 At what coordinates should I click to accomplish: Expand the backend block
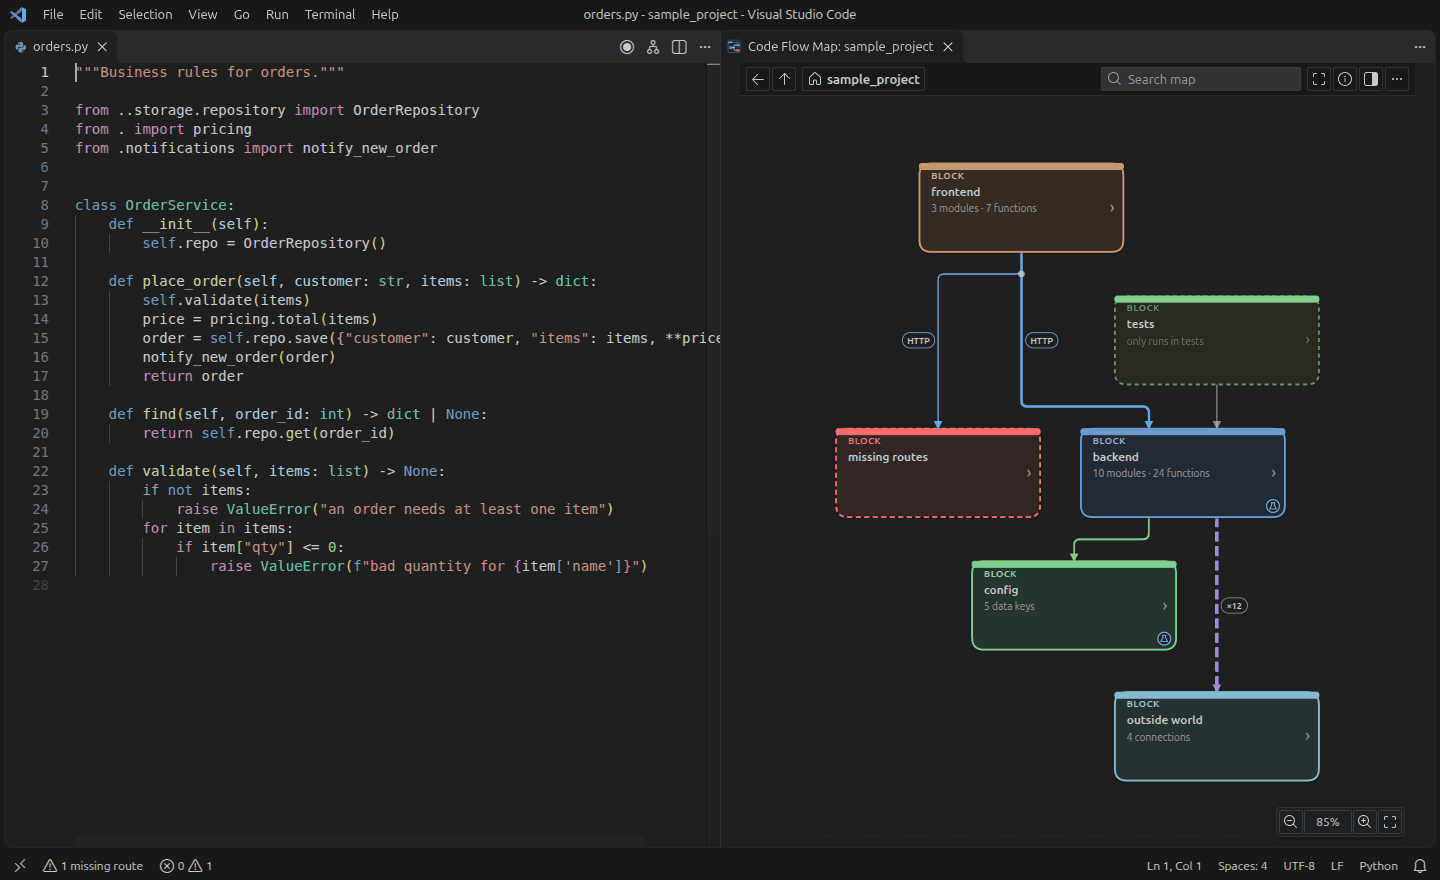point(1273,473)
